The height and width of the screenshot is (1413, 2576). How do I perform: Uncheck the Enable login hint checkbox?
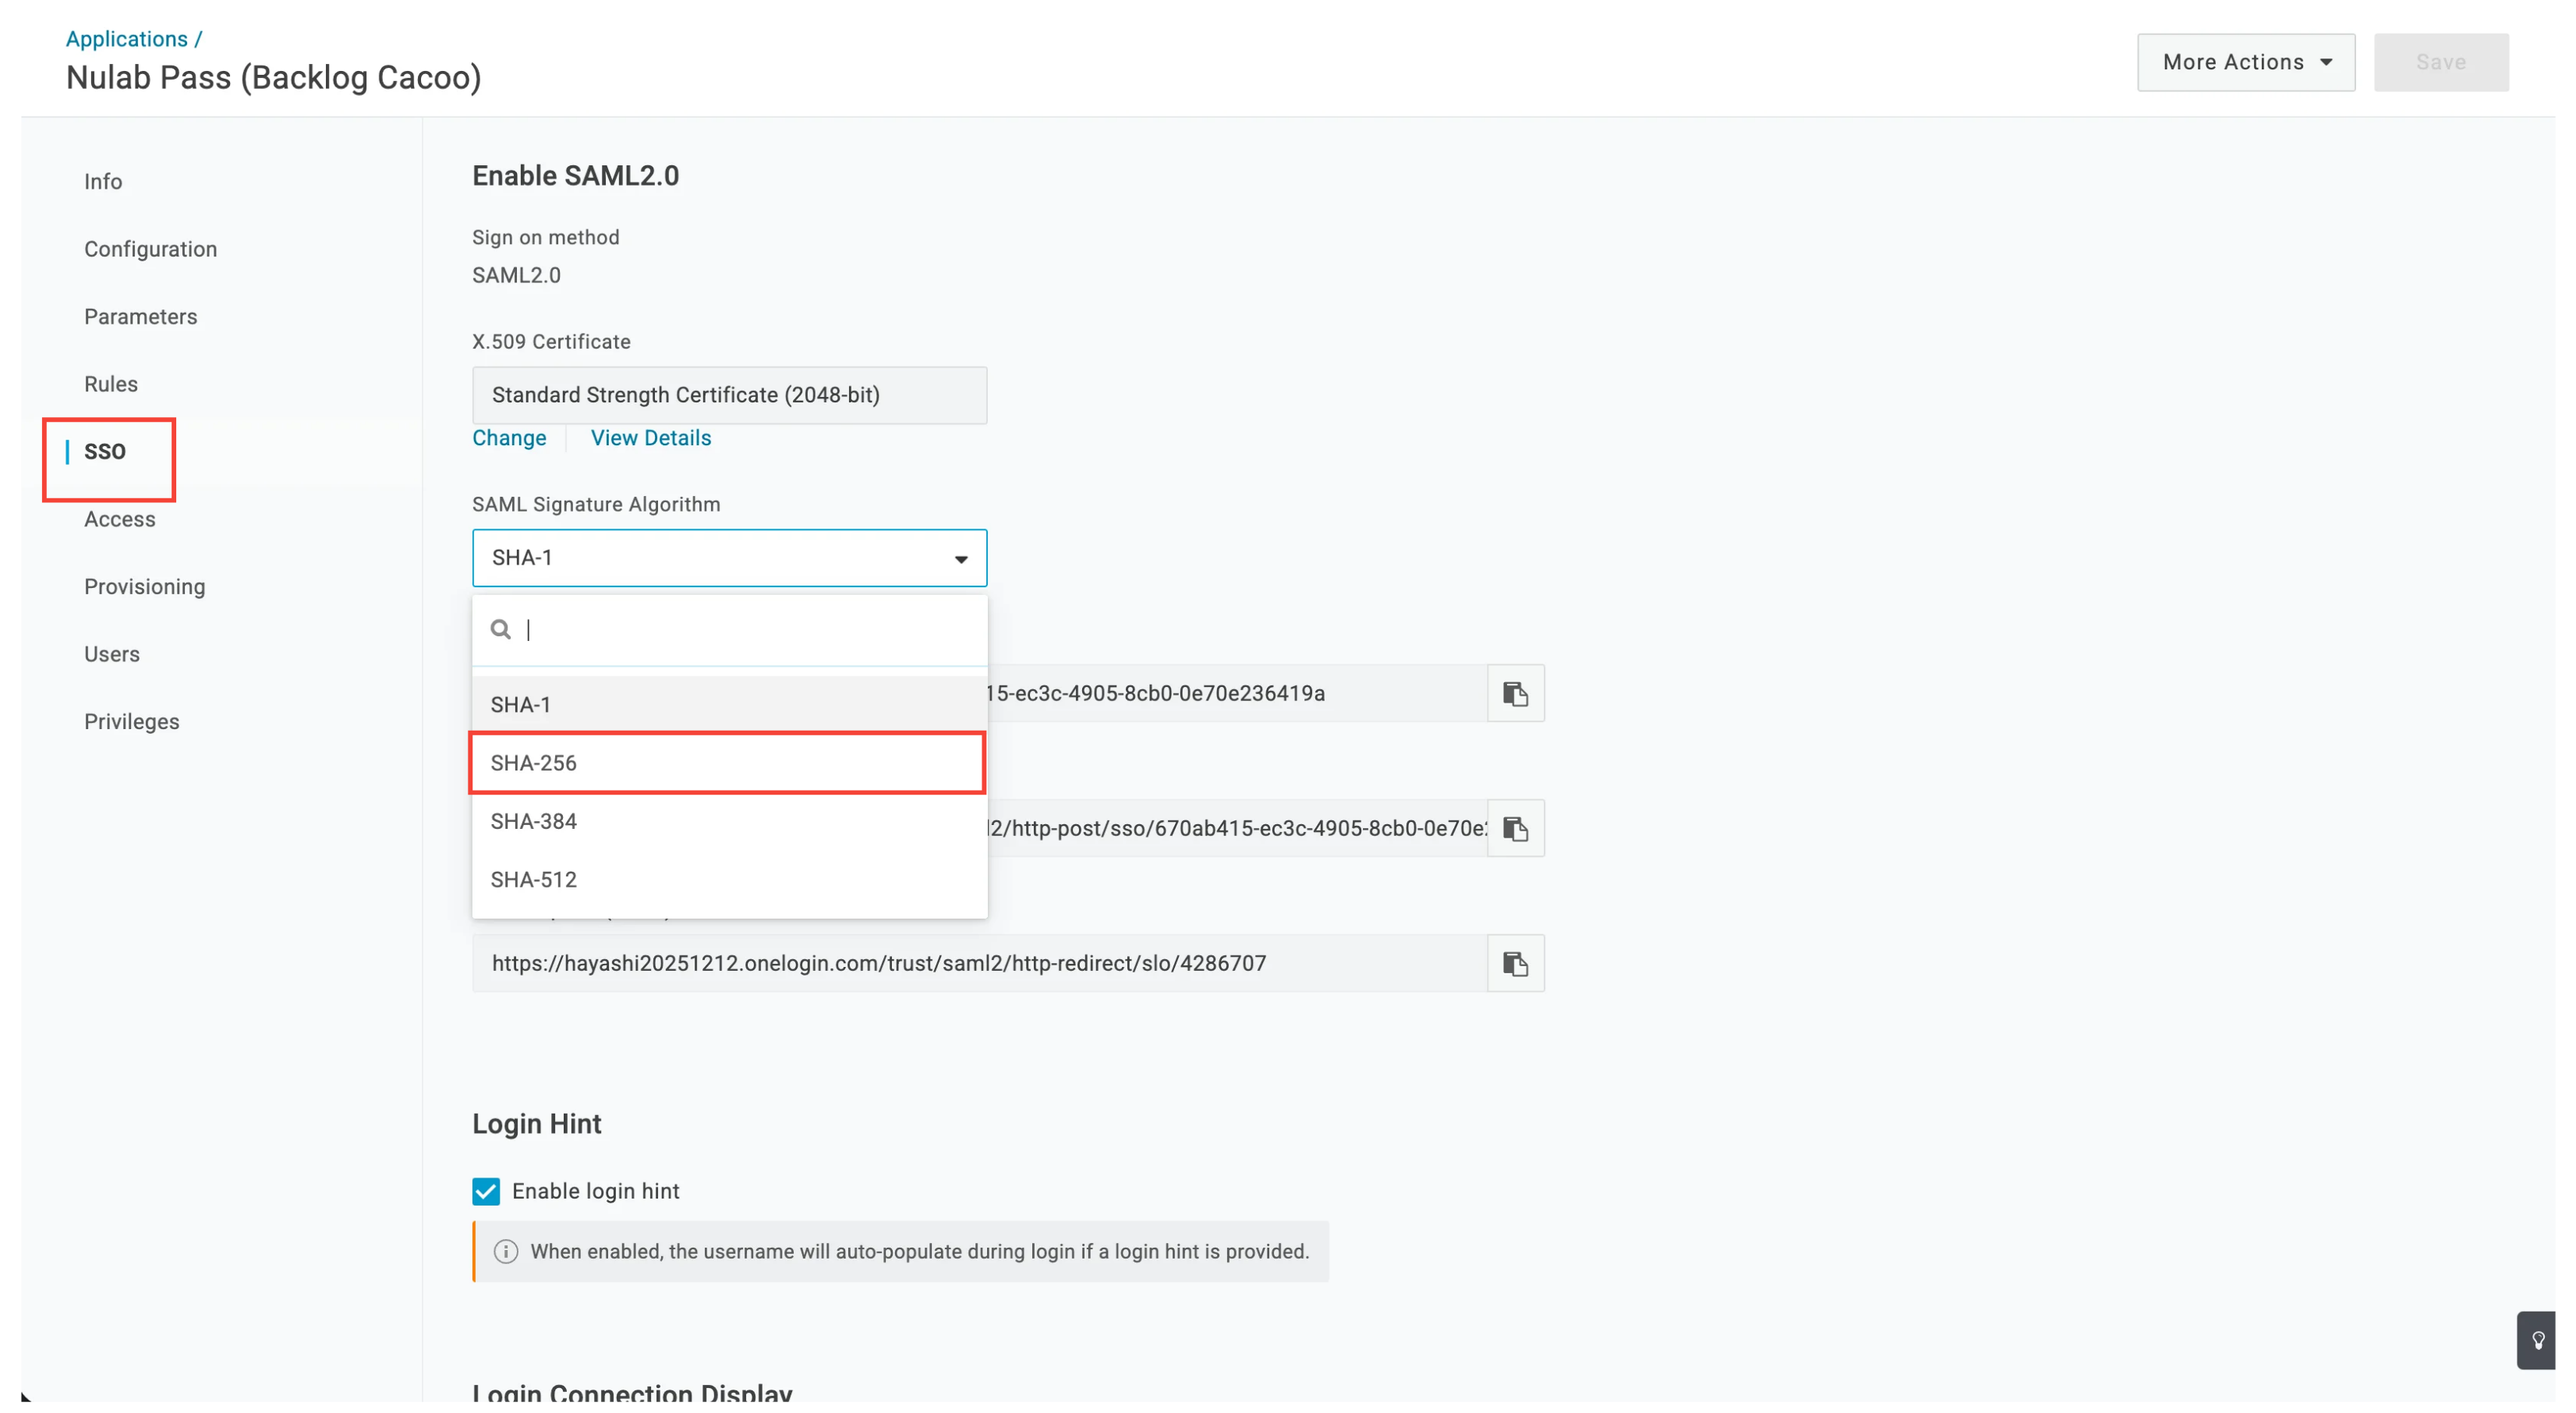click(486, 1191)
